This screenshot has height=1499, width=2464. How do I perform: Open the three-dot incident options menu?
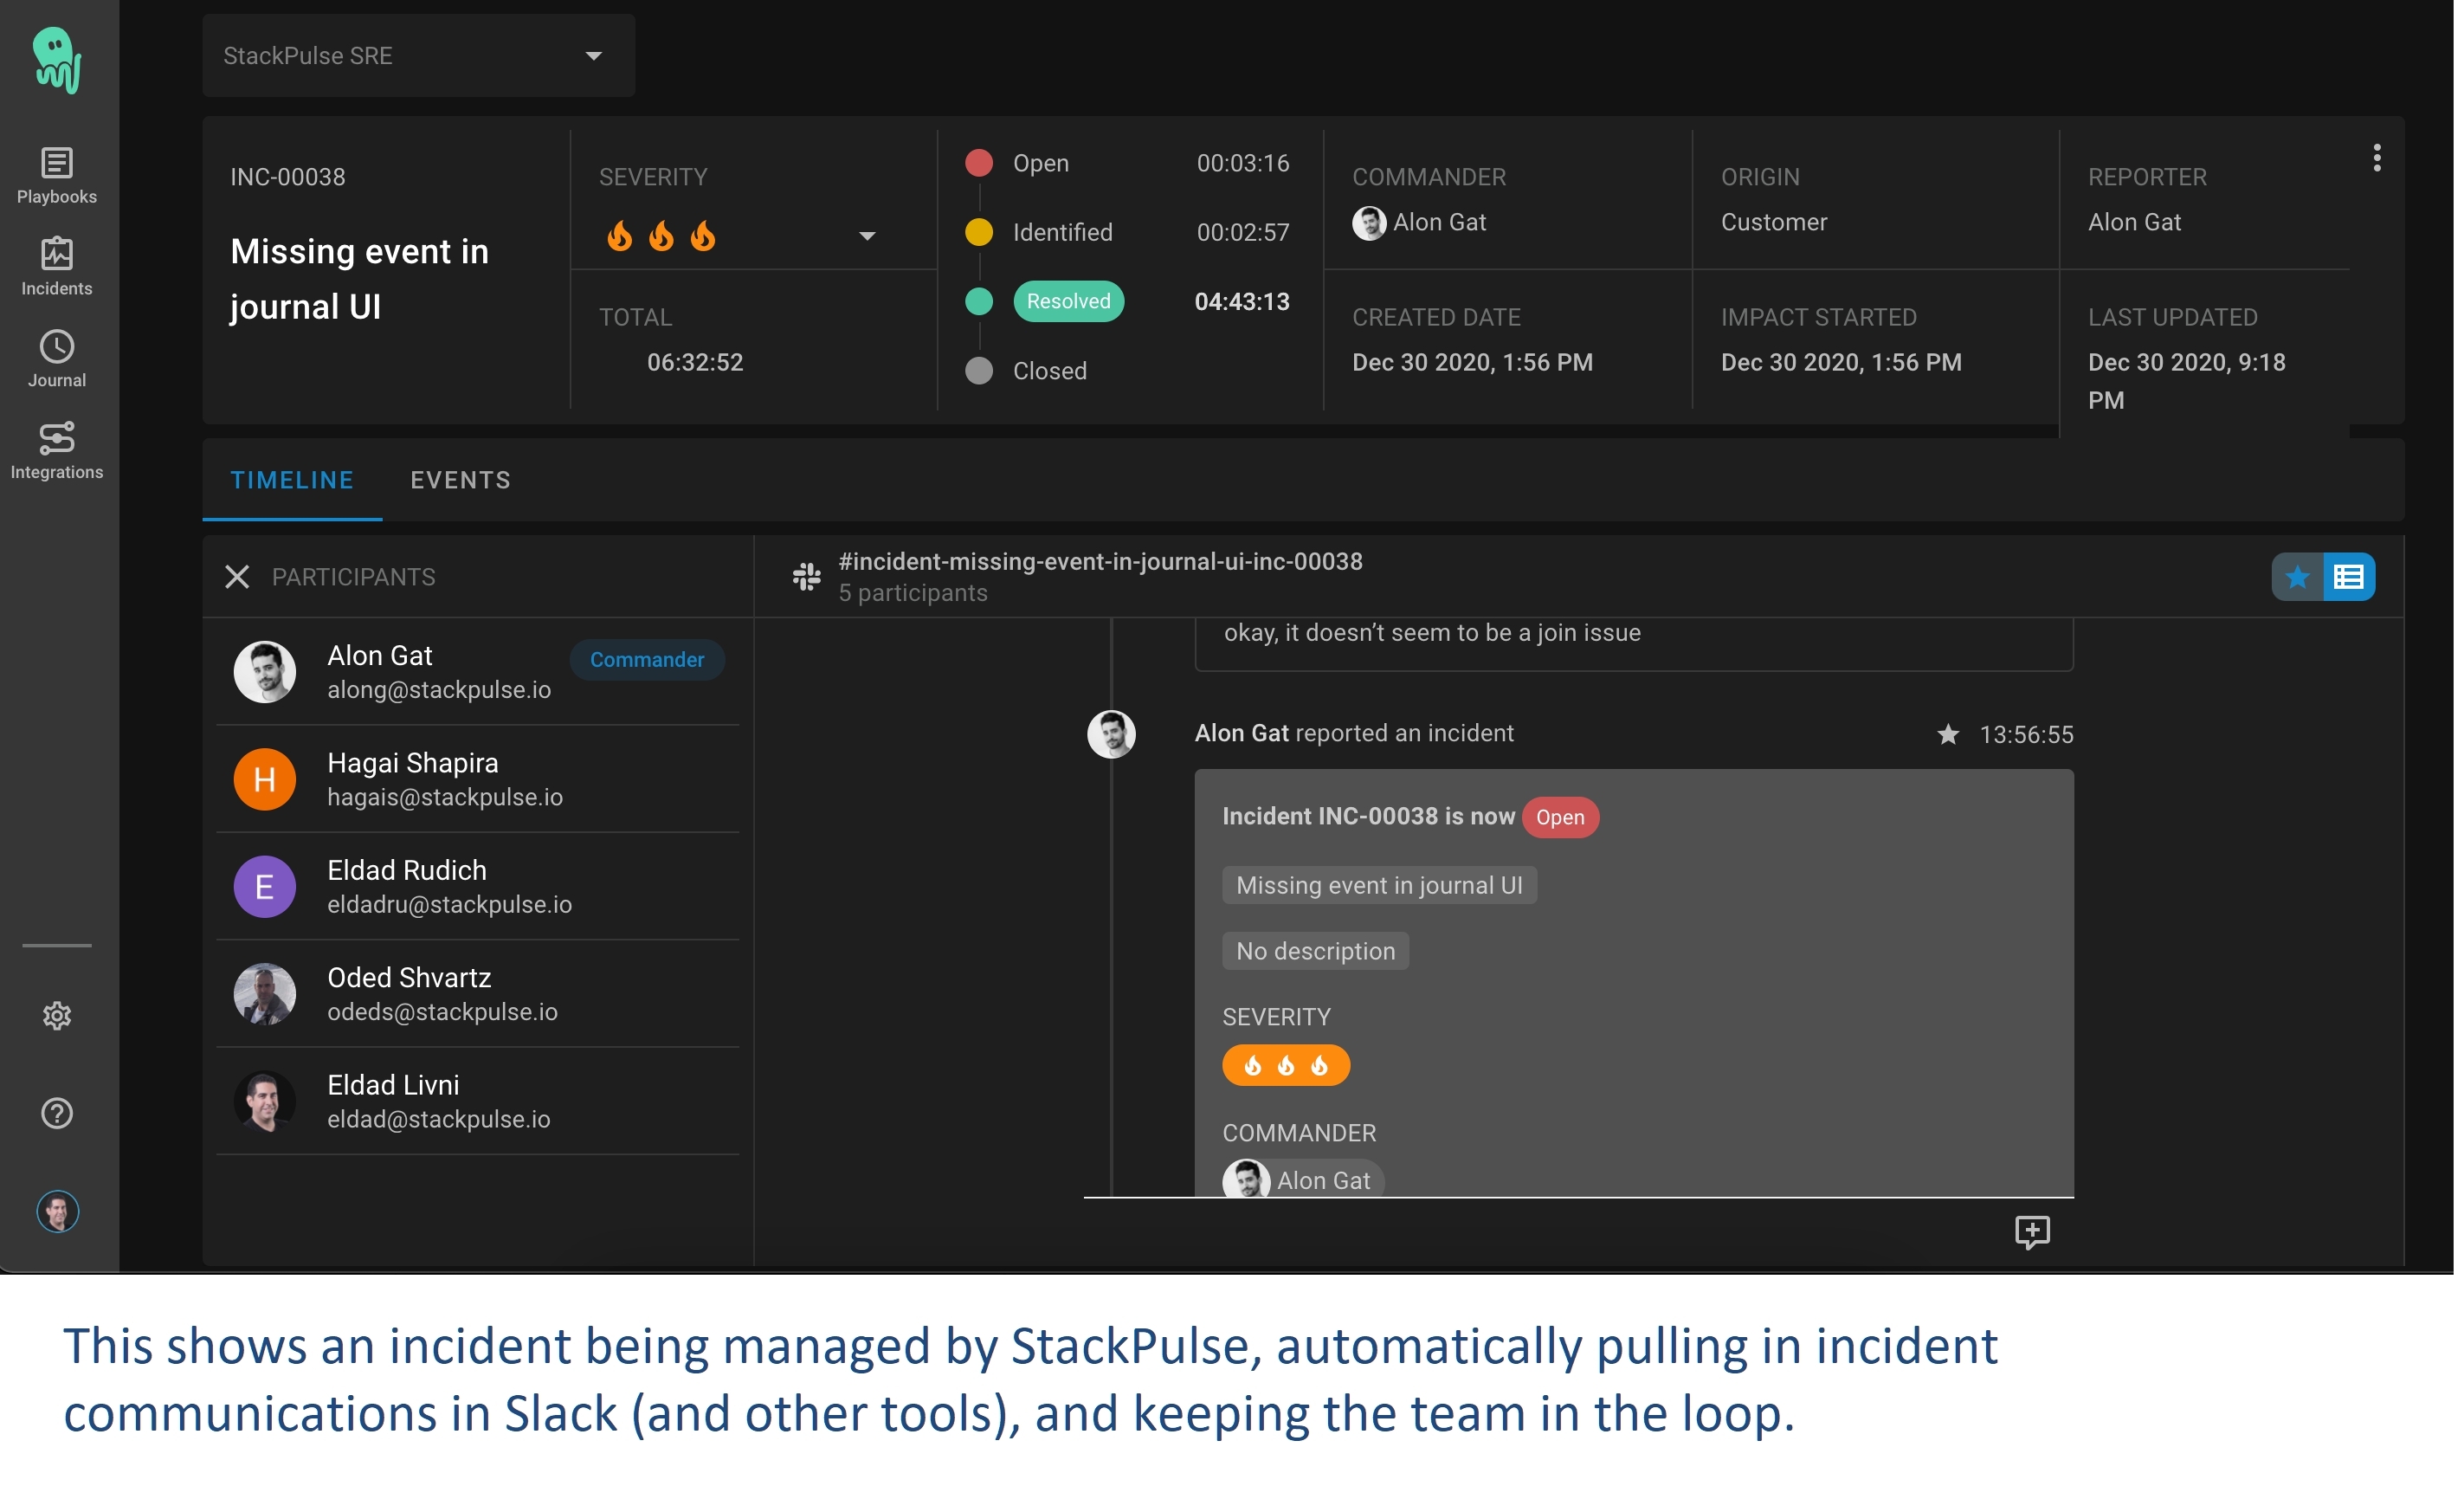click(2377, 158)
